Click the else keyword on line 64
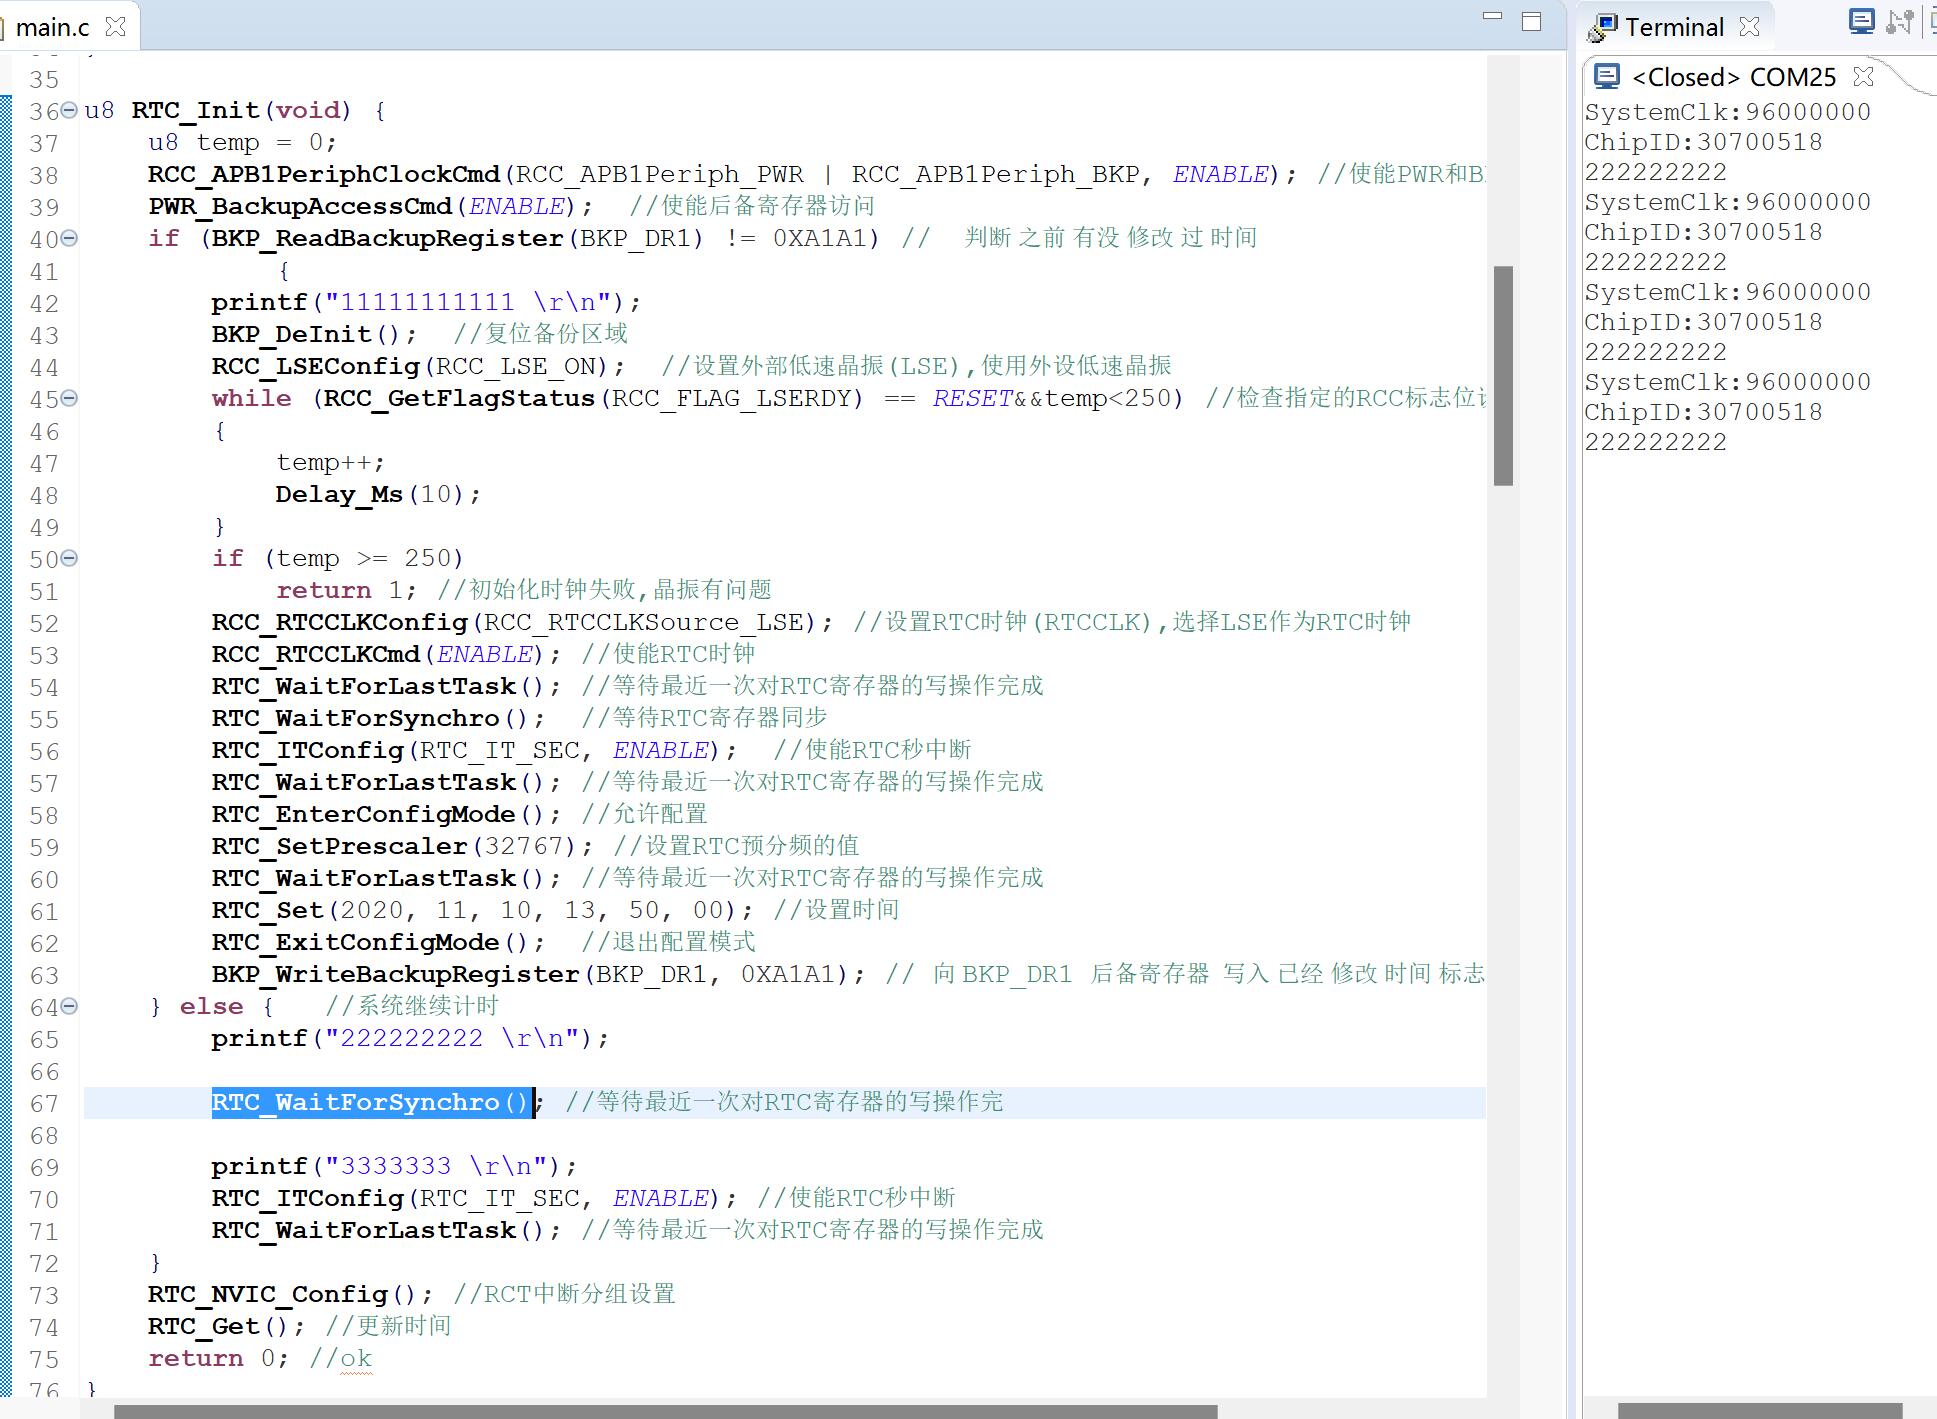This screenshot has width=1937, height=1419. (211, 1006)
